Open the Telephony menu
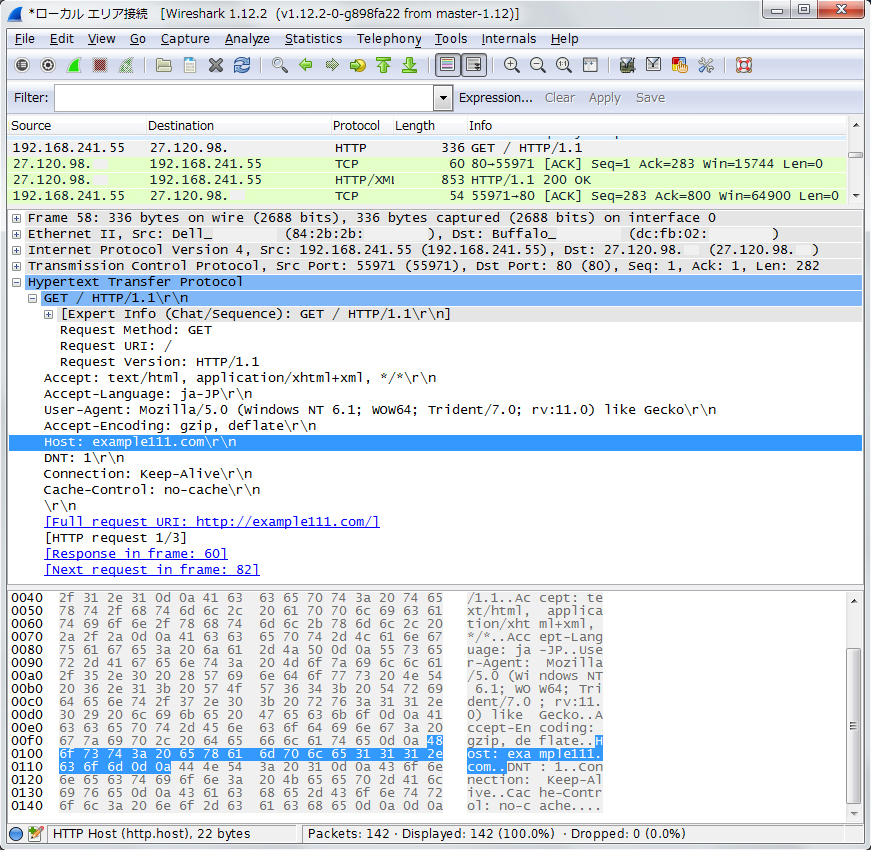 [x=389, y=39]
